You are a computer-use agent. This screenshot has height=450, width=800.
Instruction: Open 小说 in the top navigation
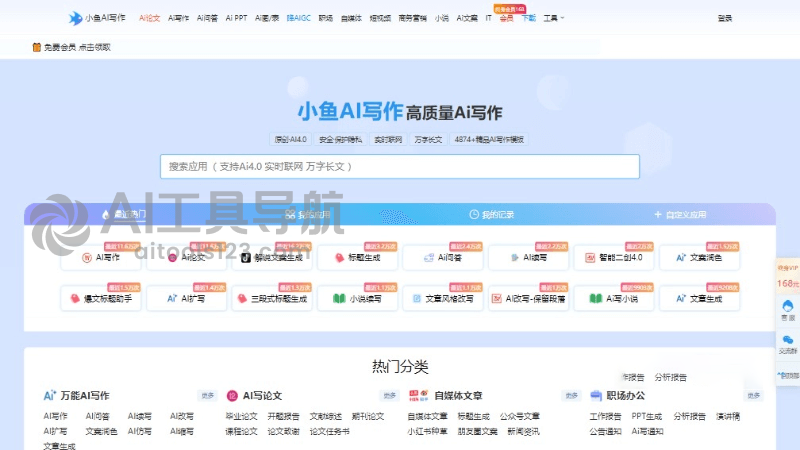point(442,18)
